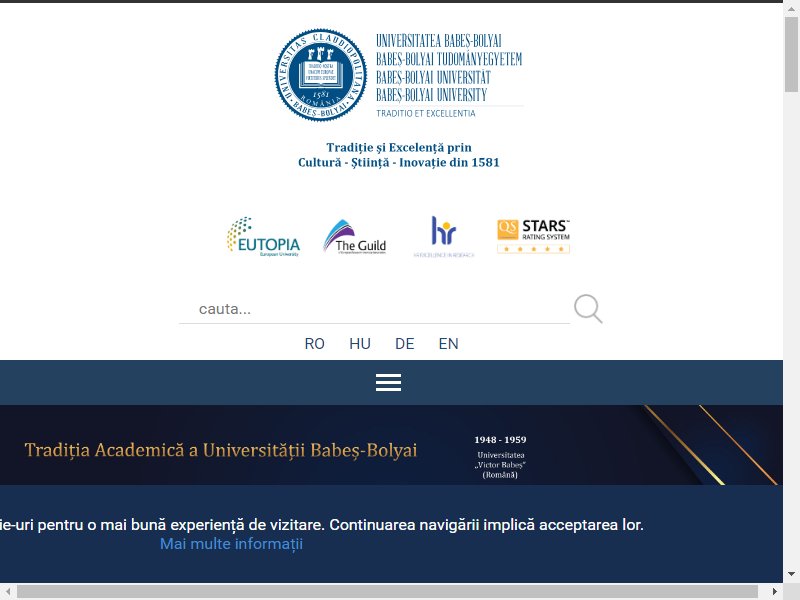Viewport: 800px width, 600px height.
Task: Click the HR Excellence in Research logo
Action: [444, 237]
